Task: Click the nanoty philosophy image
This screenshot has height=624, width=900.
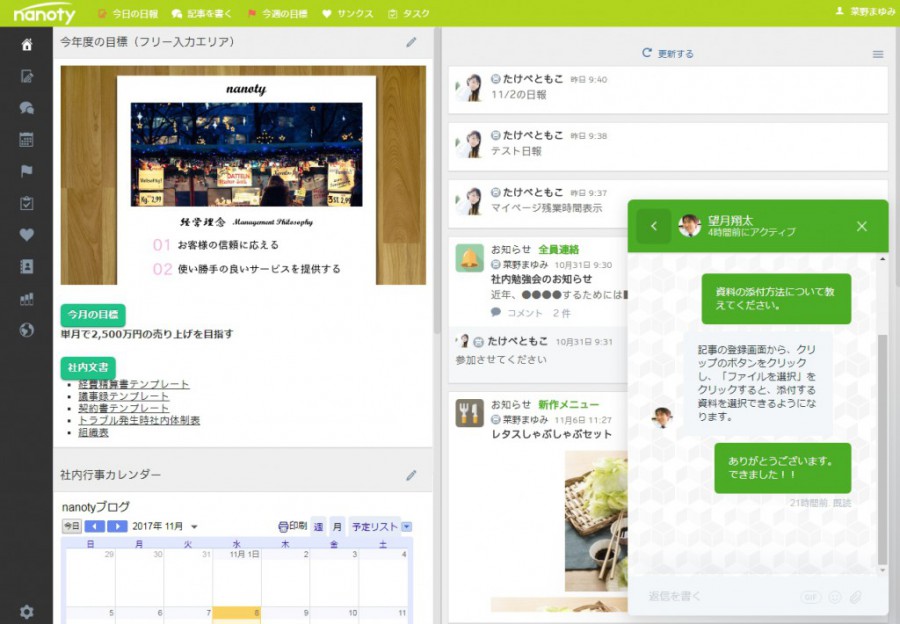Action: click(243, 175)
